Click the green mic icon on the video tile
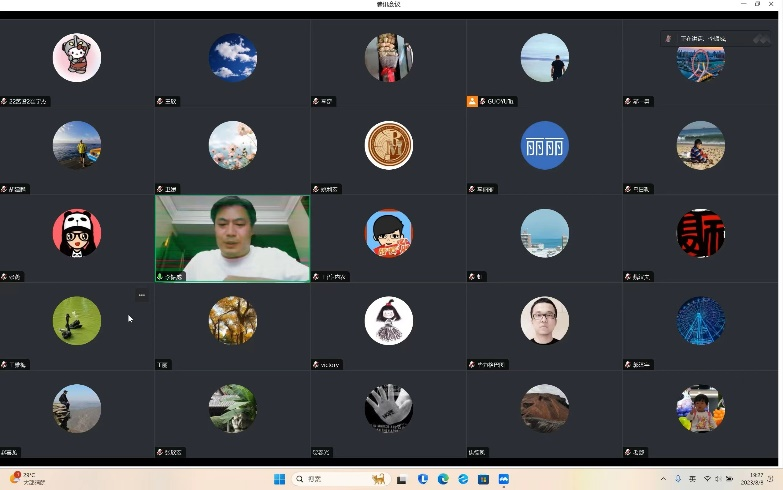The image size is (783, 490). [160, 277]
